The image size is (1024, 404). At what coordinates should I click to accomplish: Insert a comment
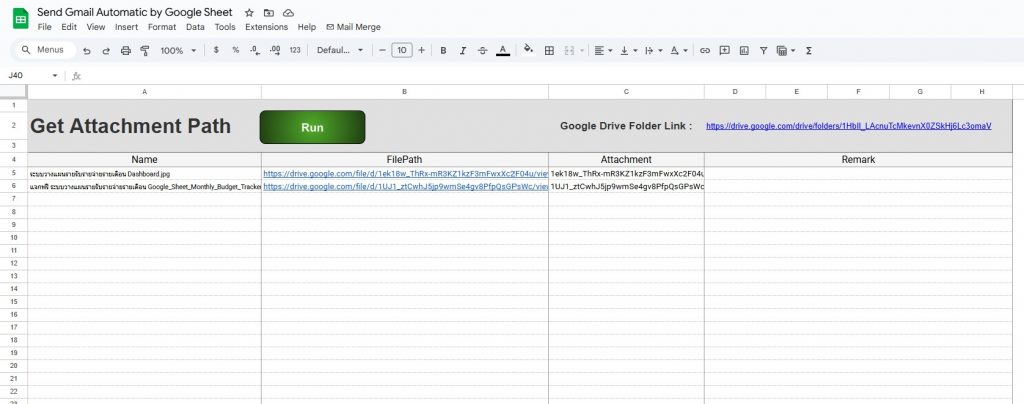[x=724, y=50]
